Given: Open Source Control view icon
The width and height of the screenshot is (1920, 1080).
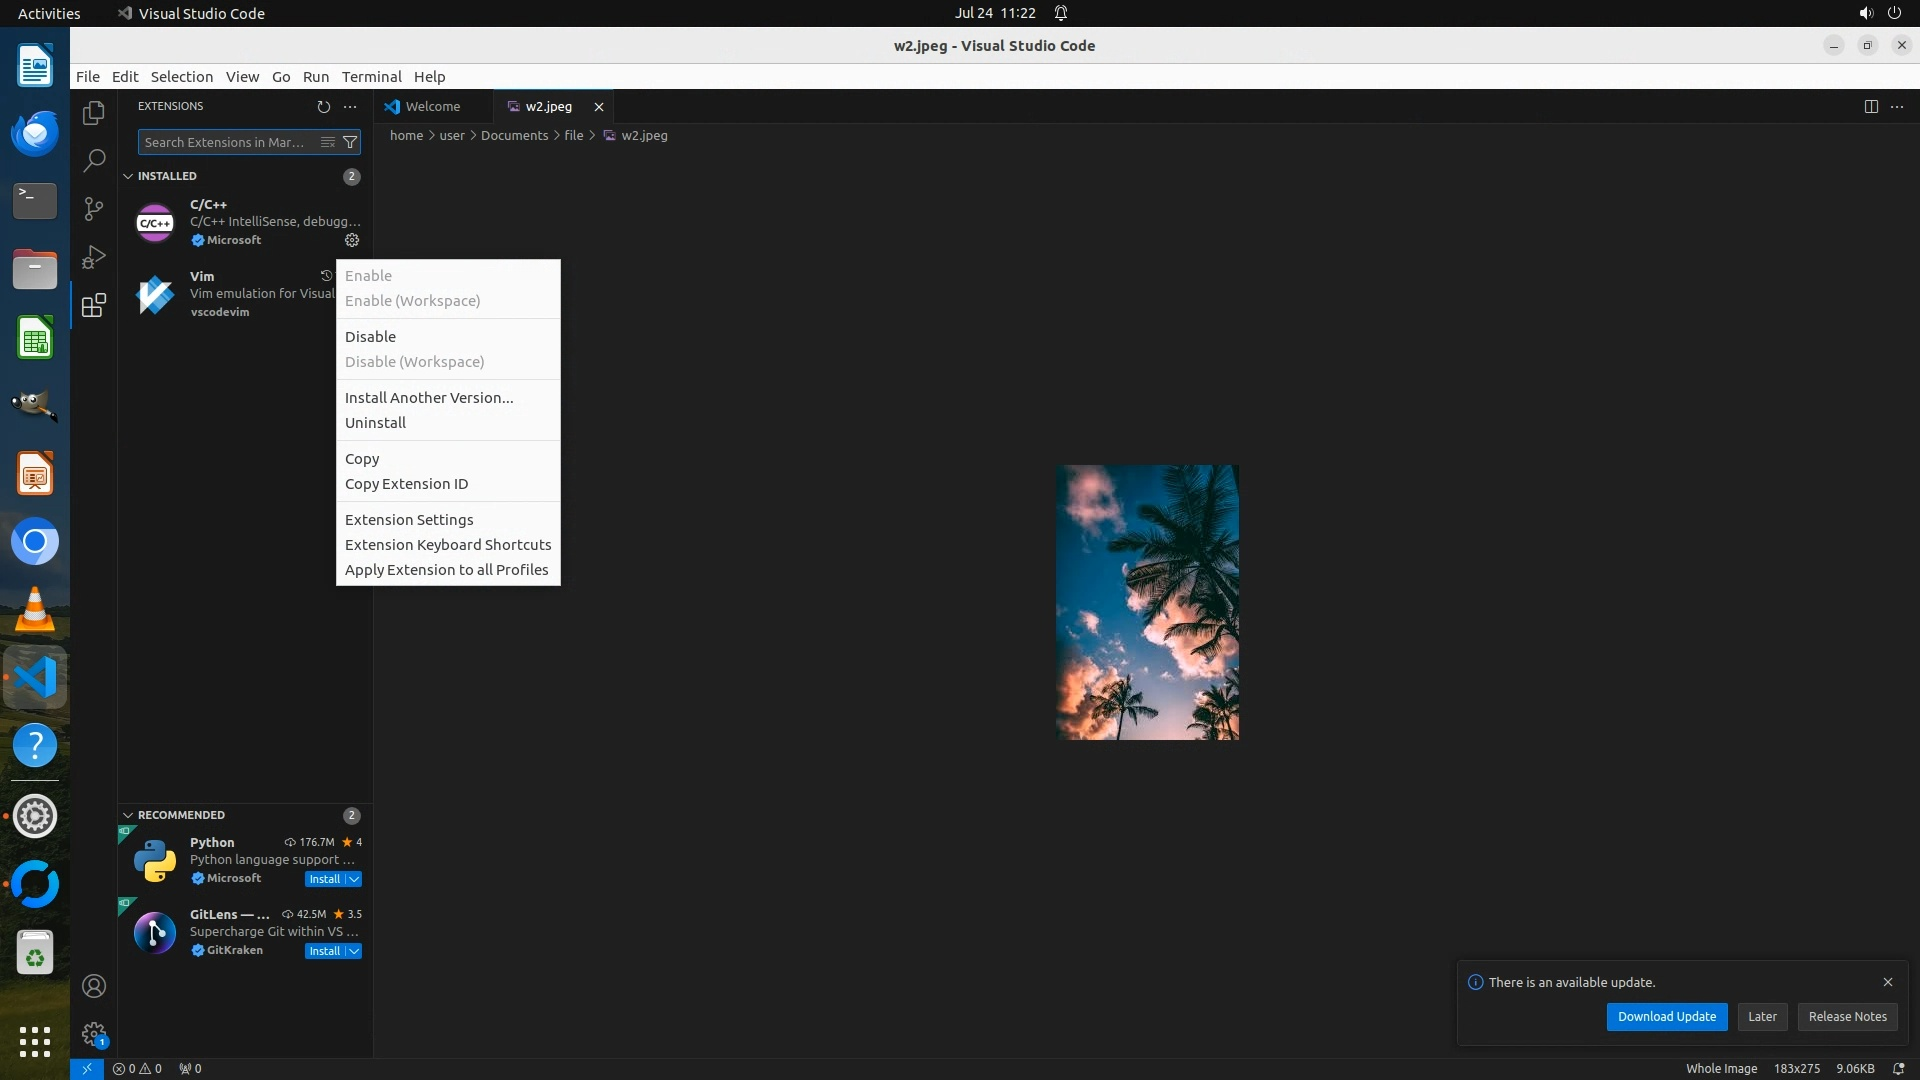Looking at the screenshot, I should tap(94, 208).
